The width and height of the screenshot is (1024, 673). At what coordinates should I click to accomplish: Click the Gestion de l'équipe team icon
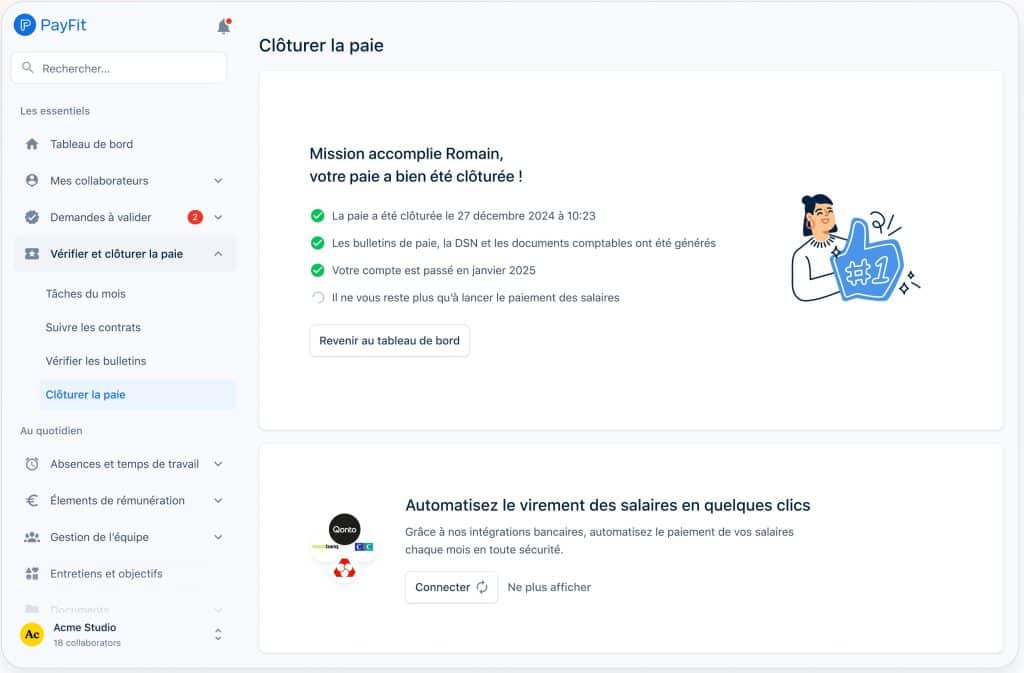pyautogui.click(x=30, y=537)
